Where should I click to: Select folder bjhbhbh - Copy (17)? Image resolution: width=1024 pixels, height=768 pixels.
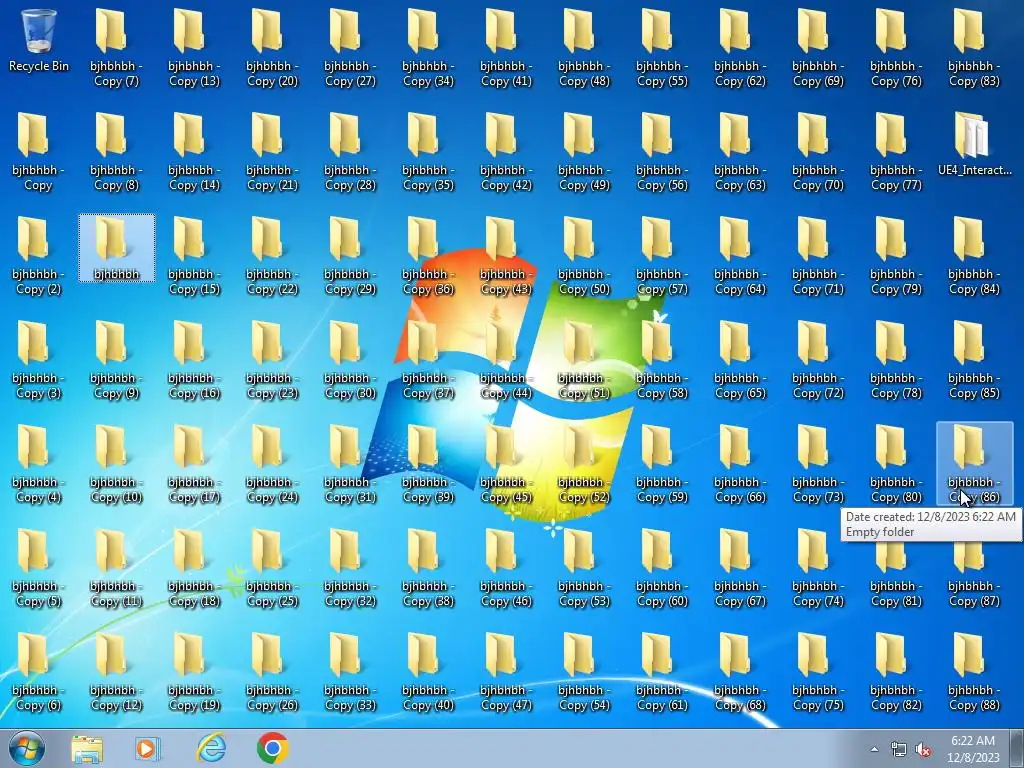(x=194, y=463)
